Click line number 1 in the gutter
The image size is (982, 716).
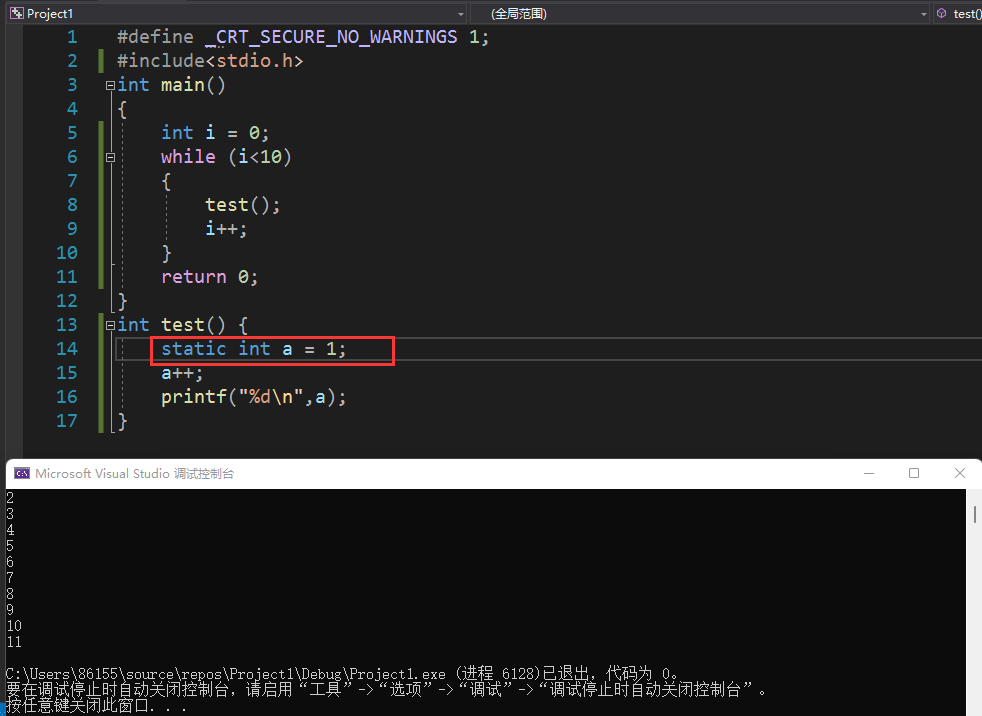pos(72,37)
